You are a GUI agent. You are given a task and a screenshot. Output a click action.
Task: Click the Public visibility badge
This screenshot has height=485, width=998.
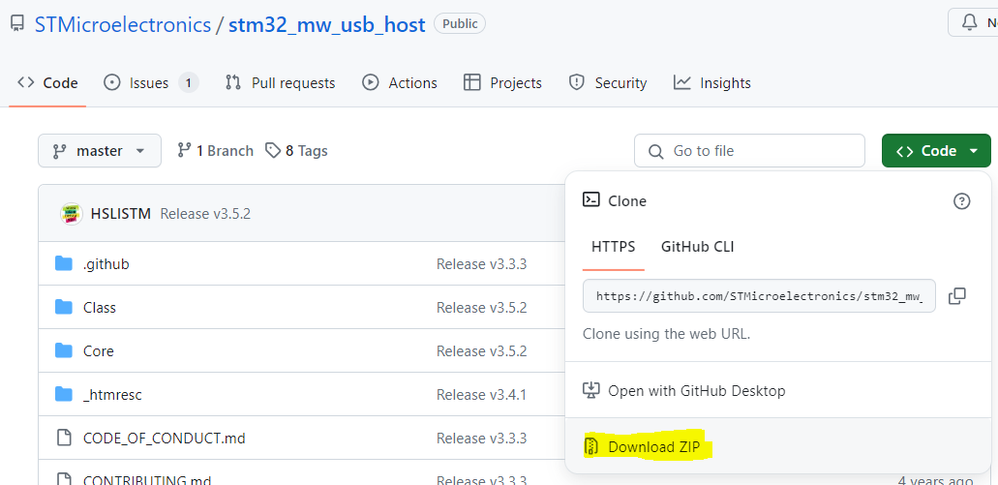pyautogui.click(x=460, y=24)
